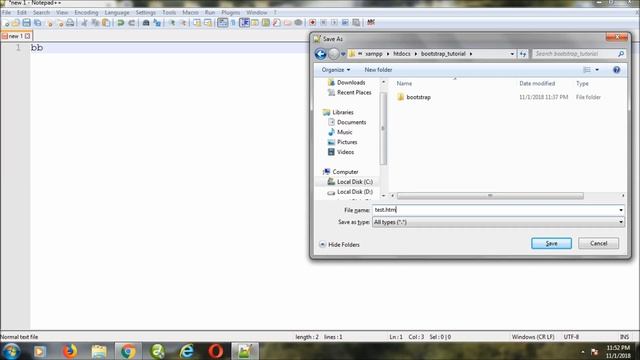Open the Plugins menu
Viewport: 640px width, 360px height.
(x=231, y=13)
